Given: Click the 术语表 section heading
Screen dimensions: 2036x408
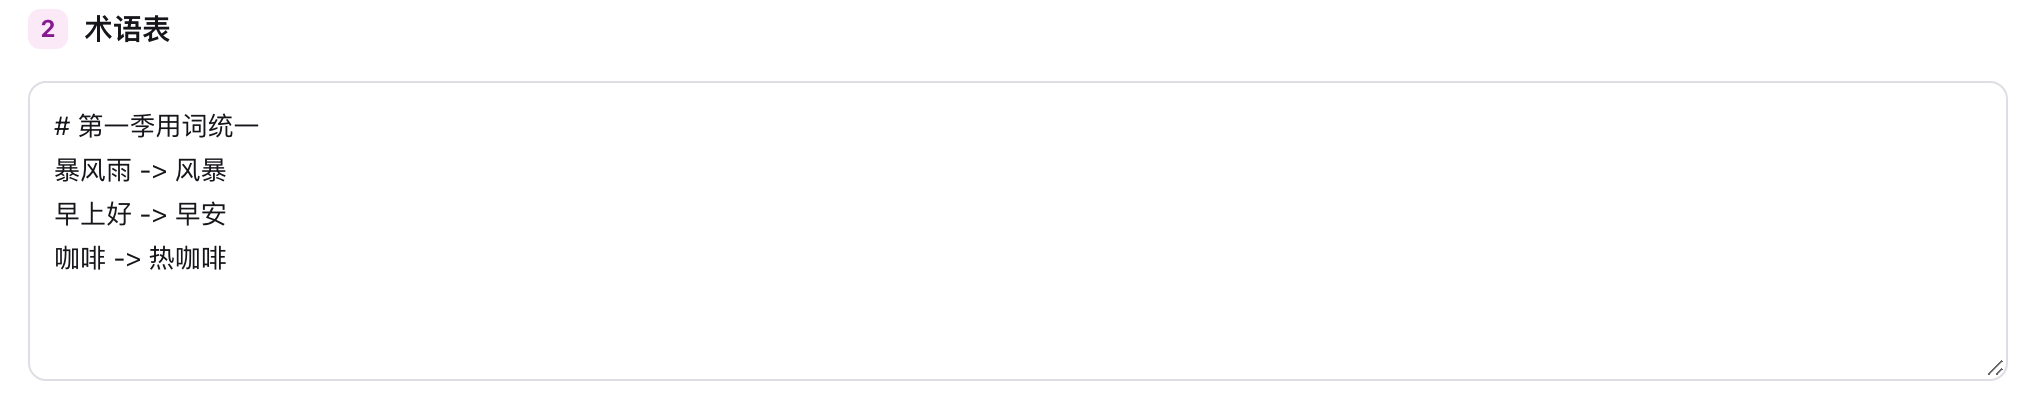Looking at the screenshot, I should click(x=127, y=29).
